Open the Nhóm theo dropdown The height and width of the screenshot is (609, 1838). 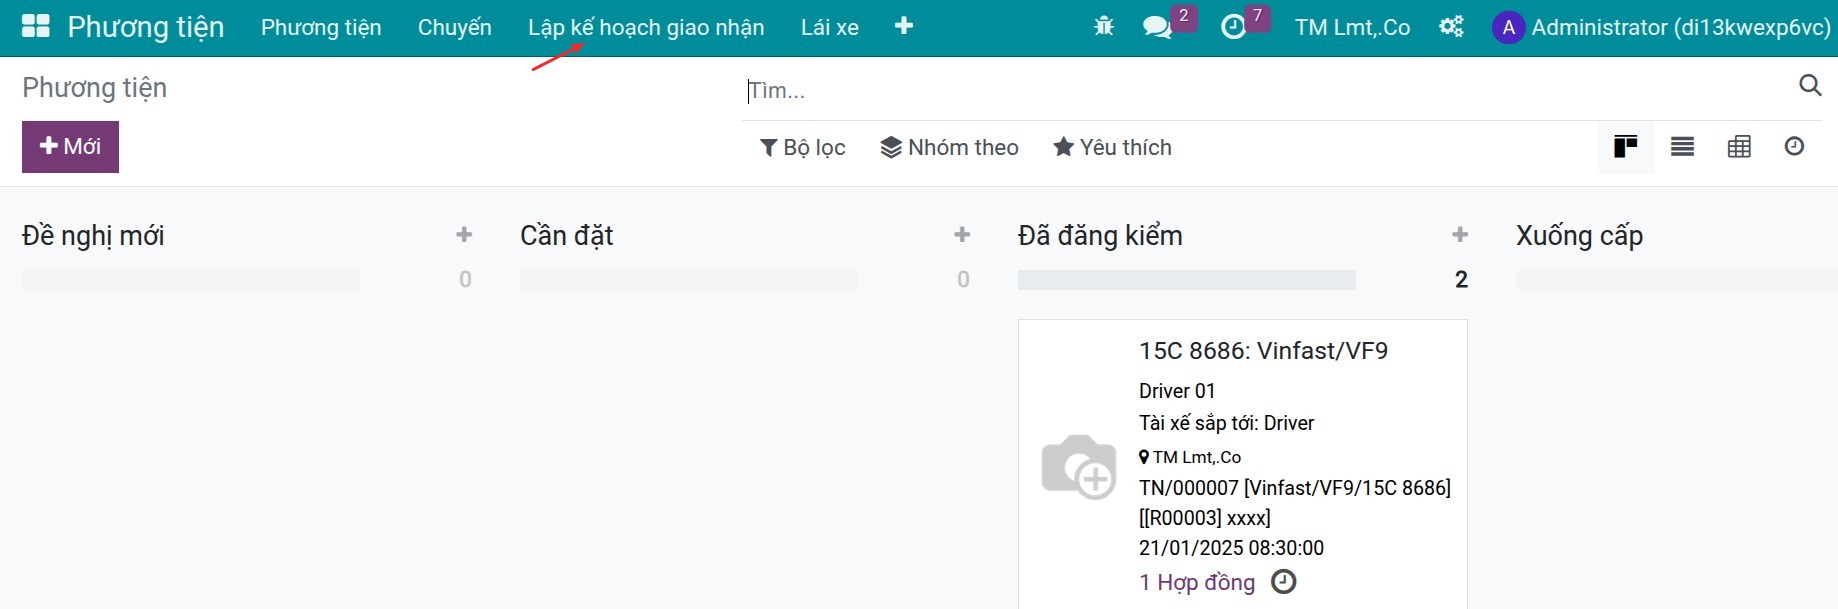[x=949, y=147]
